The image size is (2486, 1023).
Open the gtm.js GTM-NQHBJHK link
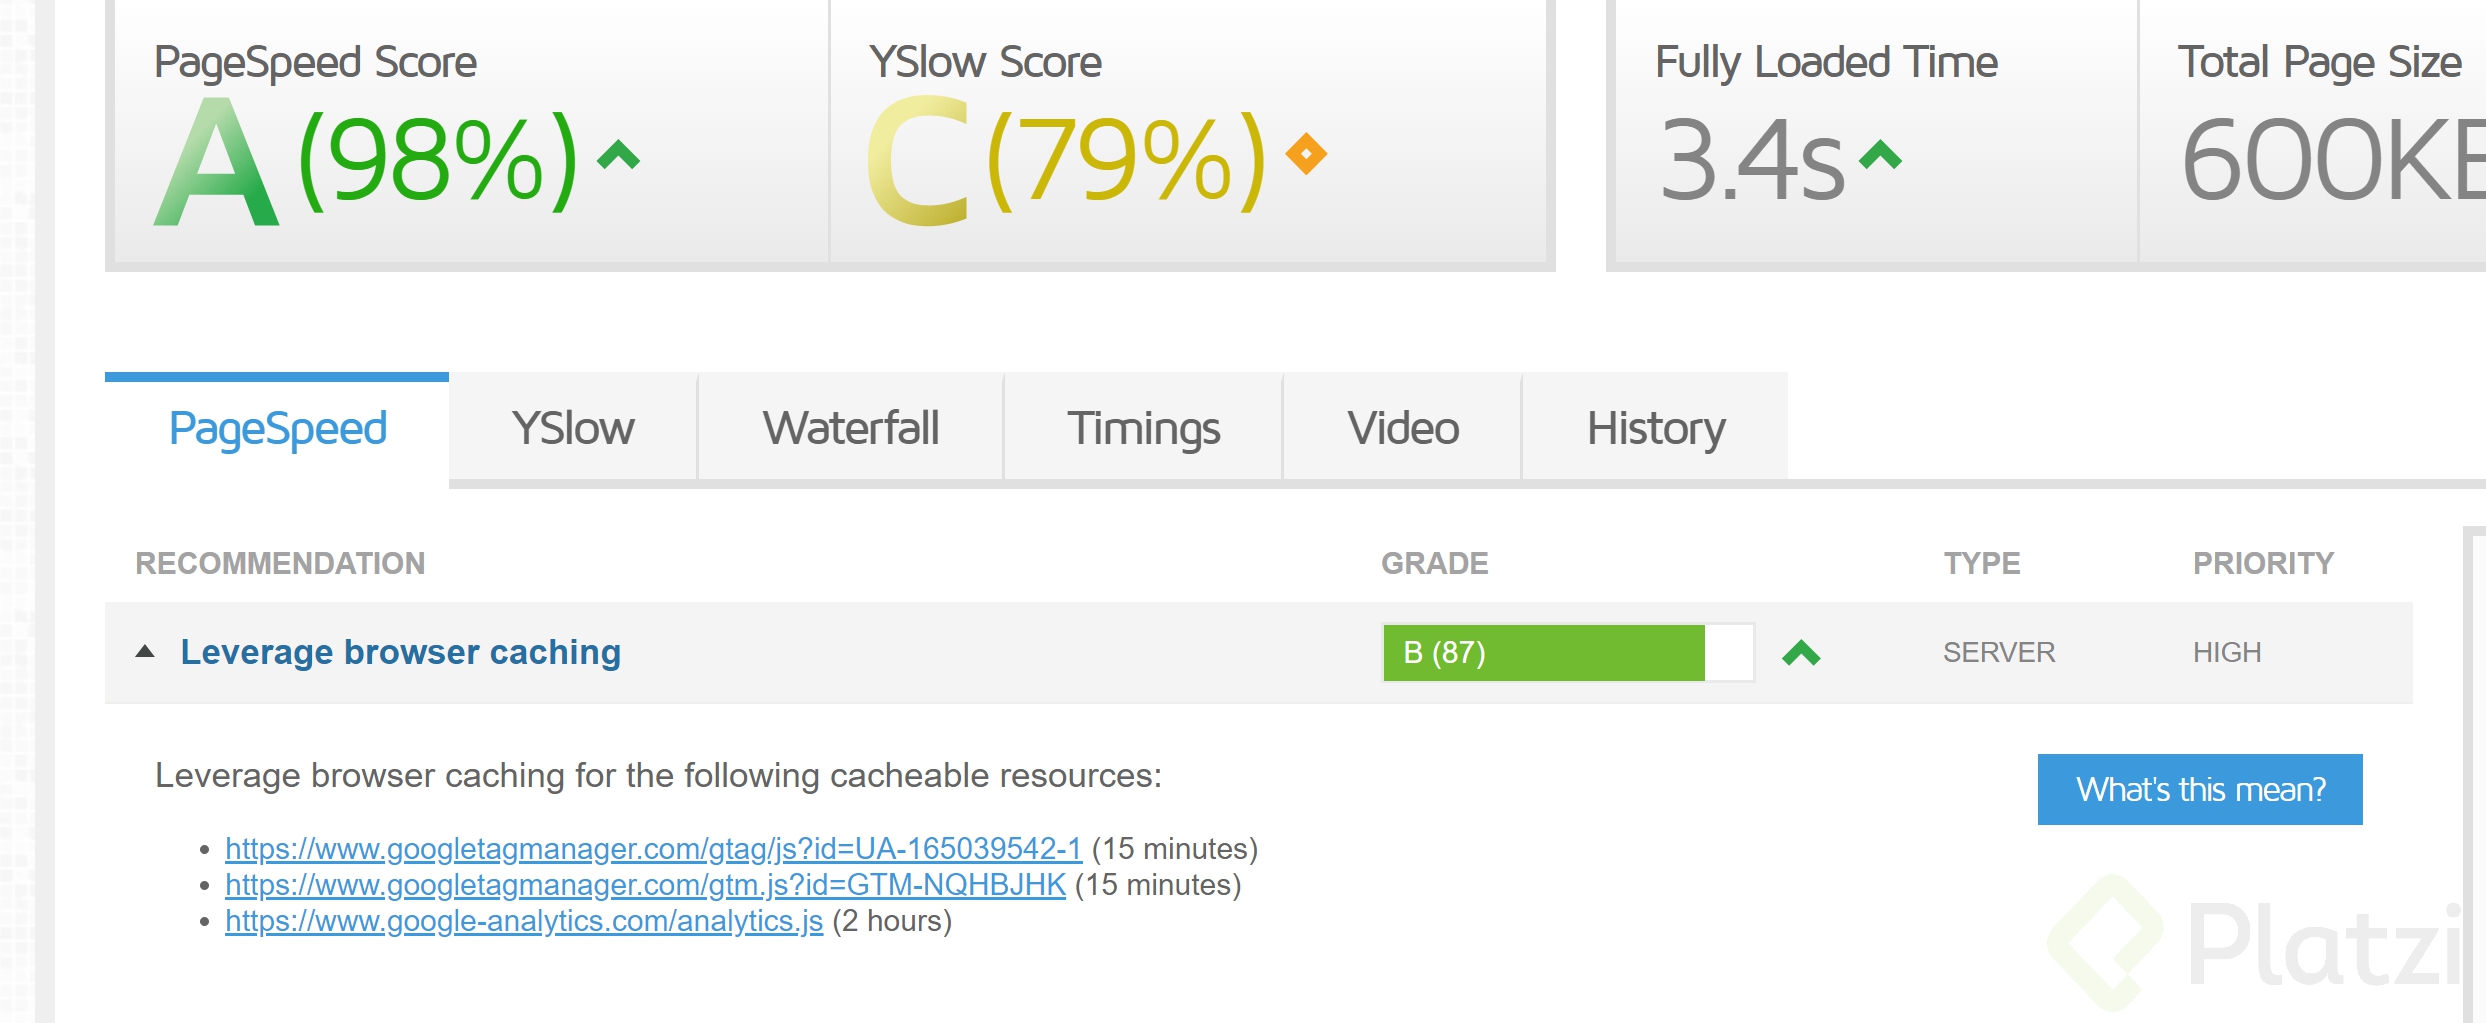[645, 885]
